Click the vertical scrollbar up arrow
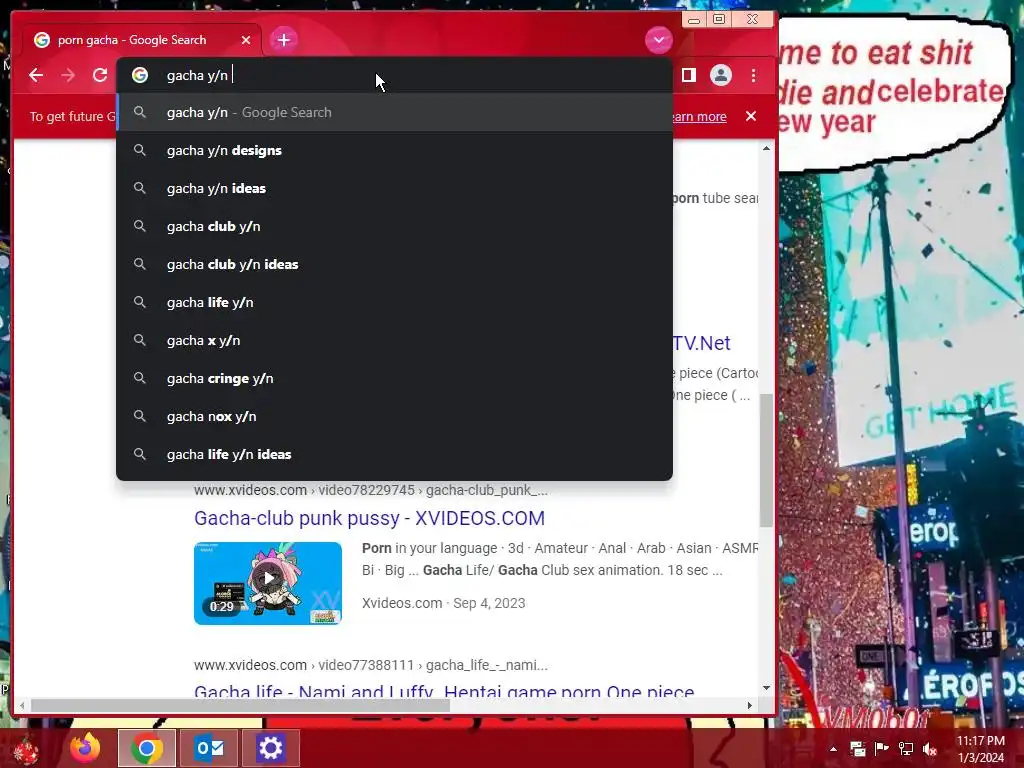 (766, 149)
